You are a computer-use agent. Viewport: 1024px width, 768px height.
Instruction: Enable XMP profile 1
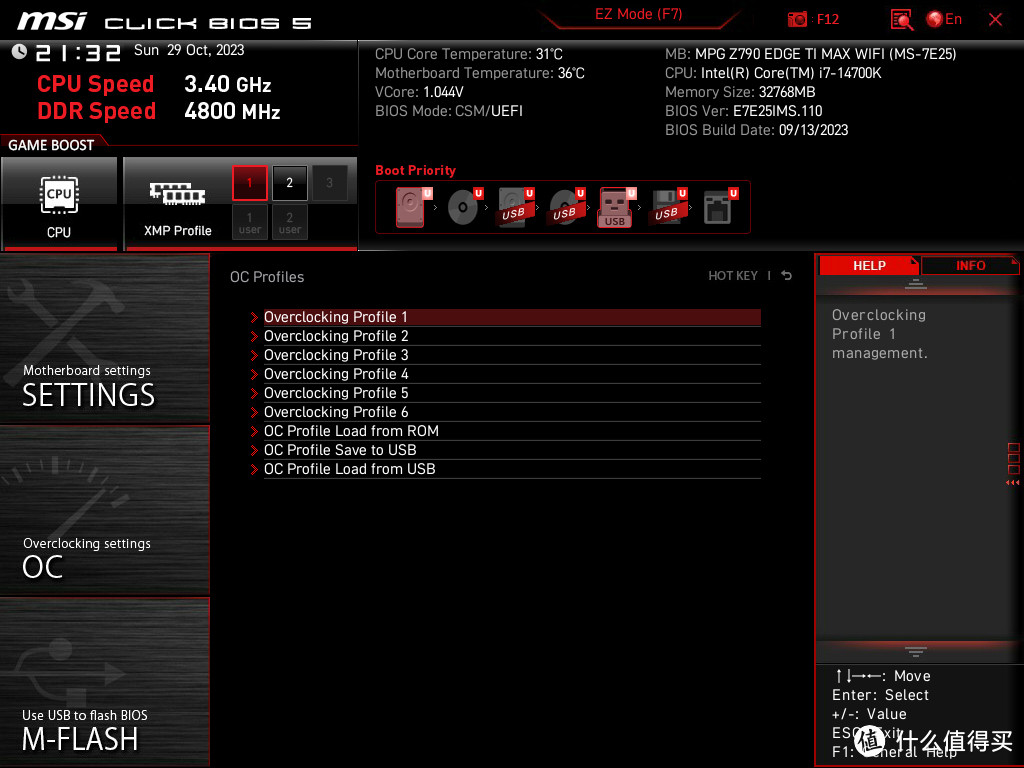[249, 183]
